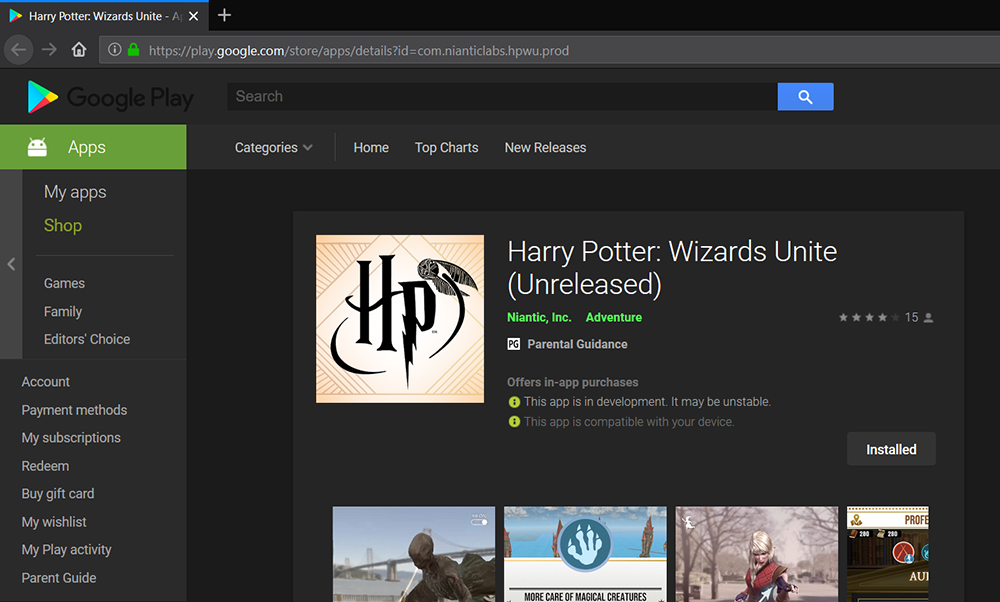This screenshot has width=1000, height=602.
Task: Click the address bar URL
Action: coord(358,50)
